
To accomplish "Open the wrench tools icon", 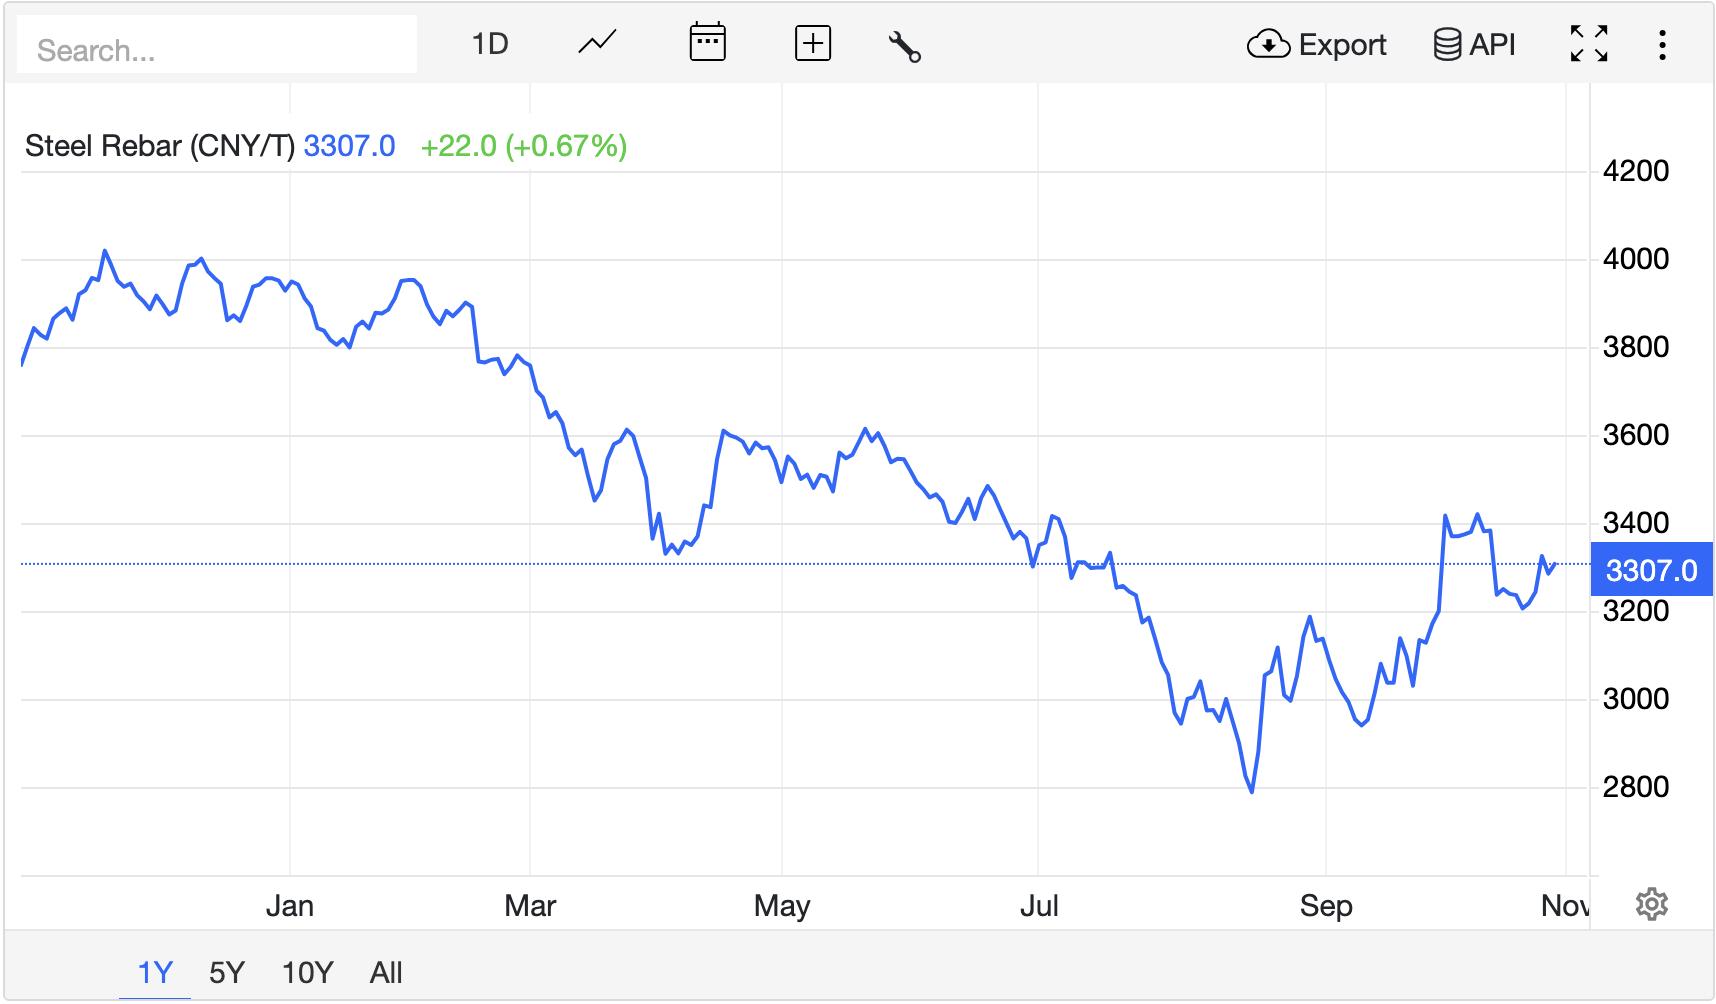I will [904, 46].
